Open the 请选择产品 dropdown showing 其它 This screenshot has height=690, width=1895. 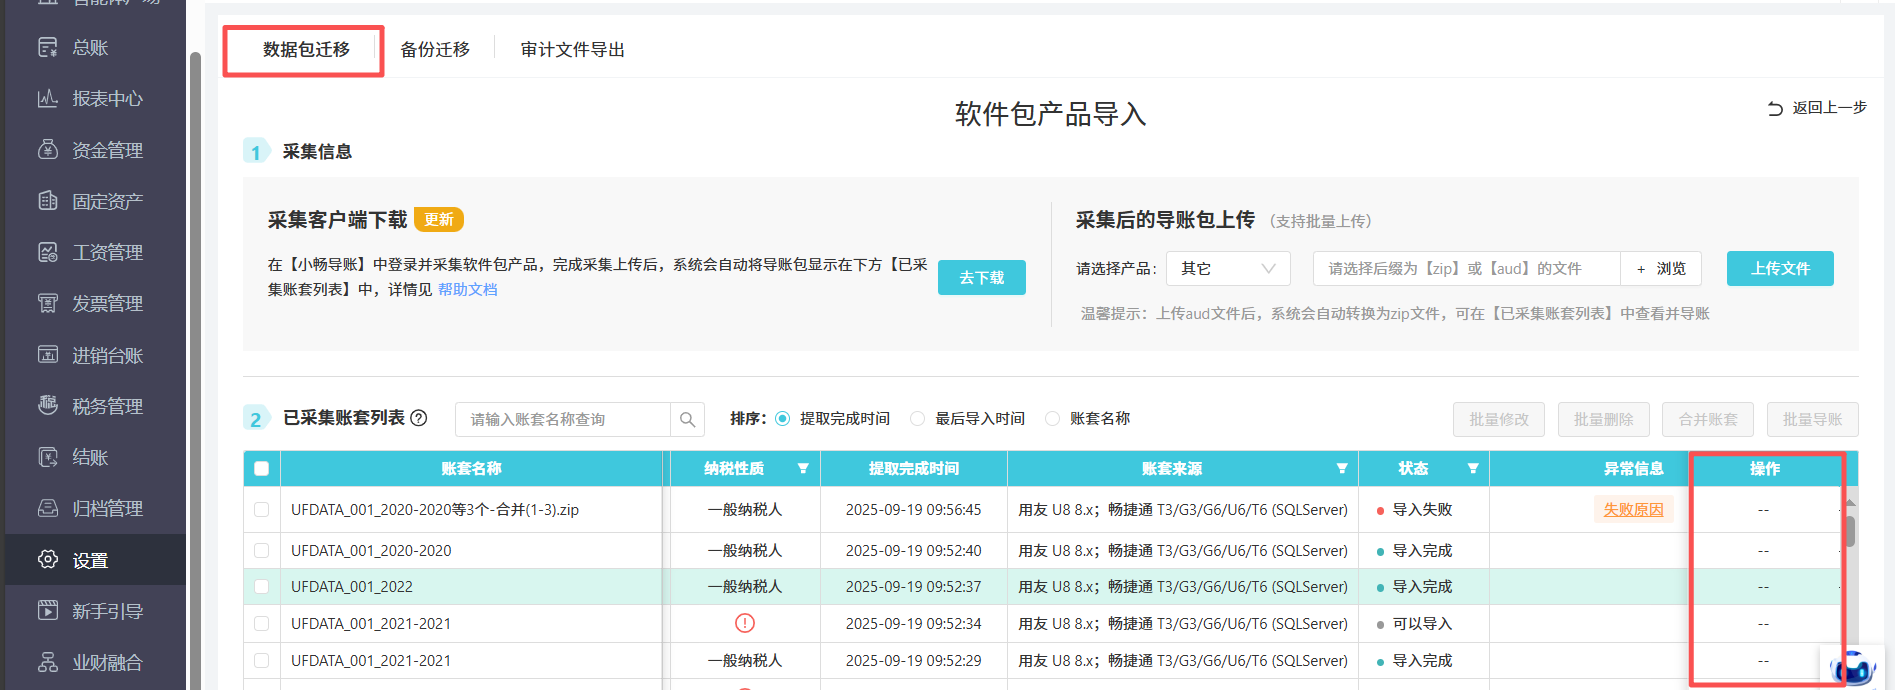(1227, 269)
